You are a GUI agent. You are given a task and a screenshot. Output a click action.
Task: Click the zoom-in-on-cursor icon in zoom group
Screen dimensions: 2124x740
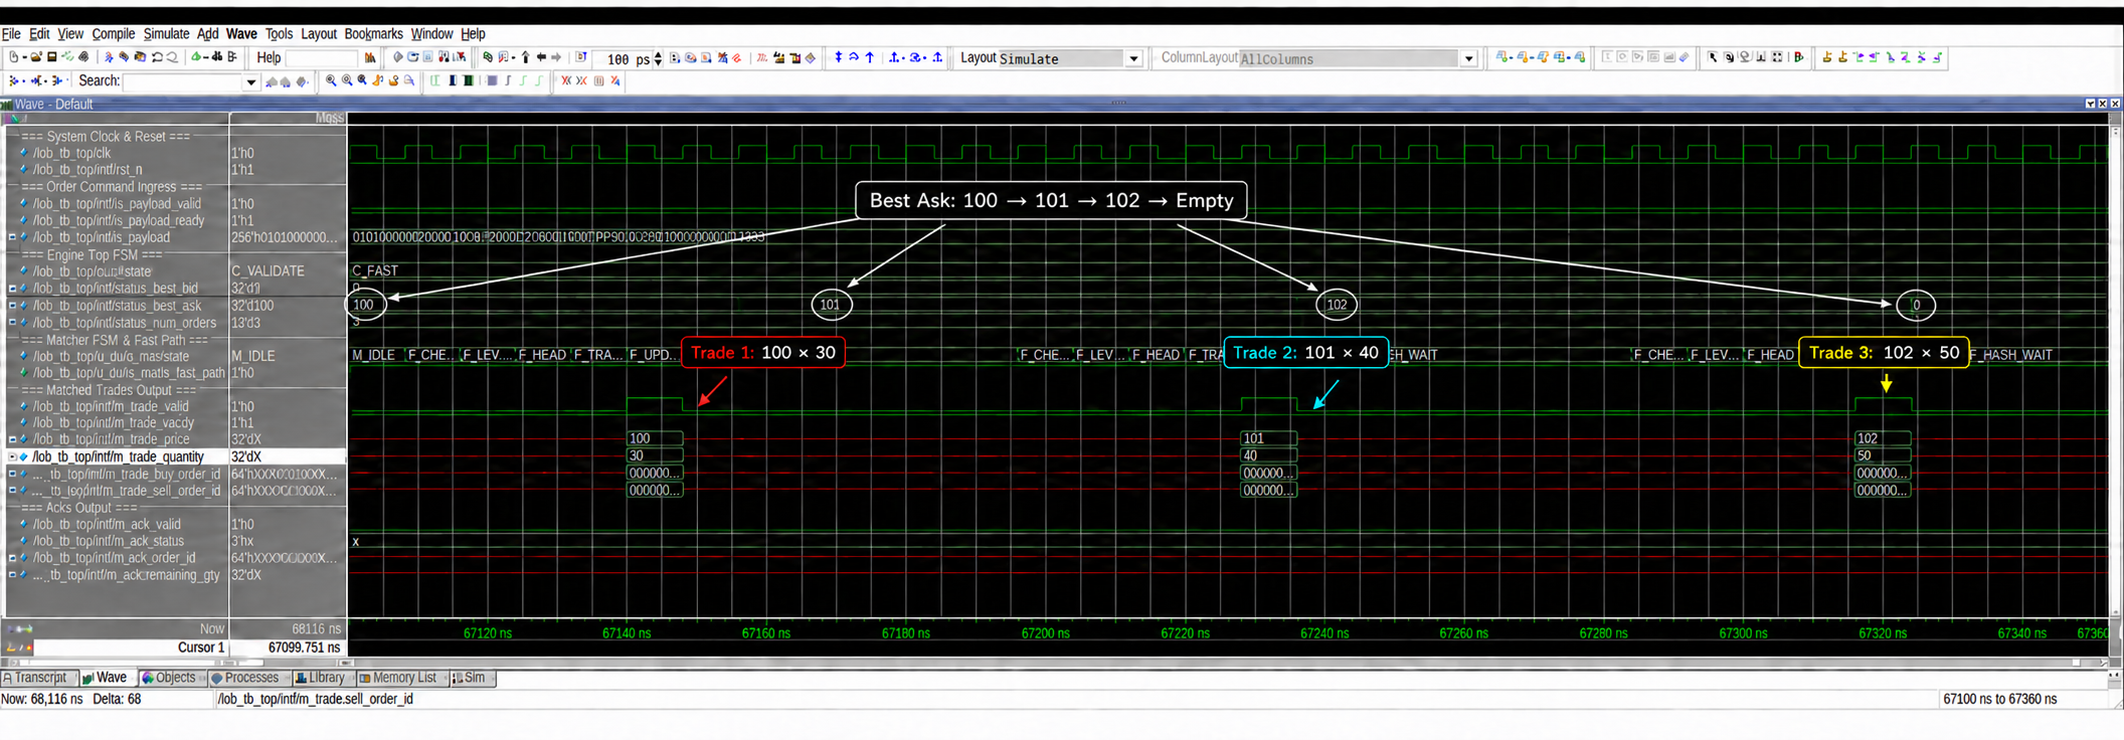click(x=378, y=81)
